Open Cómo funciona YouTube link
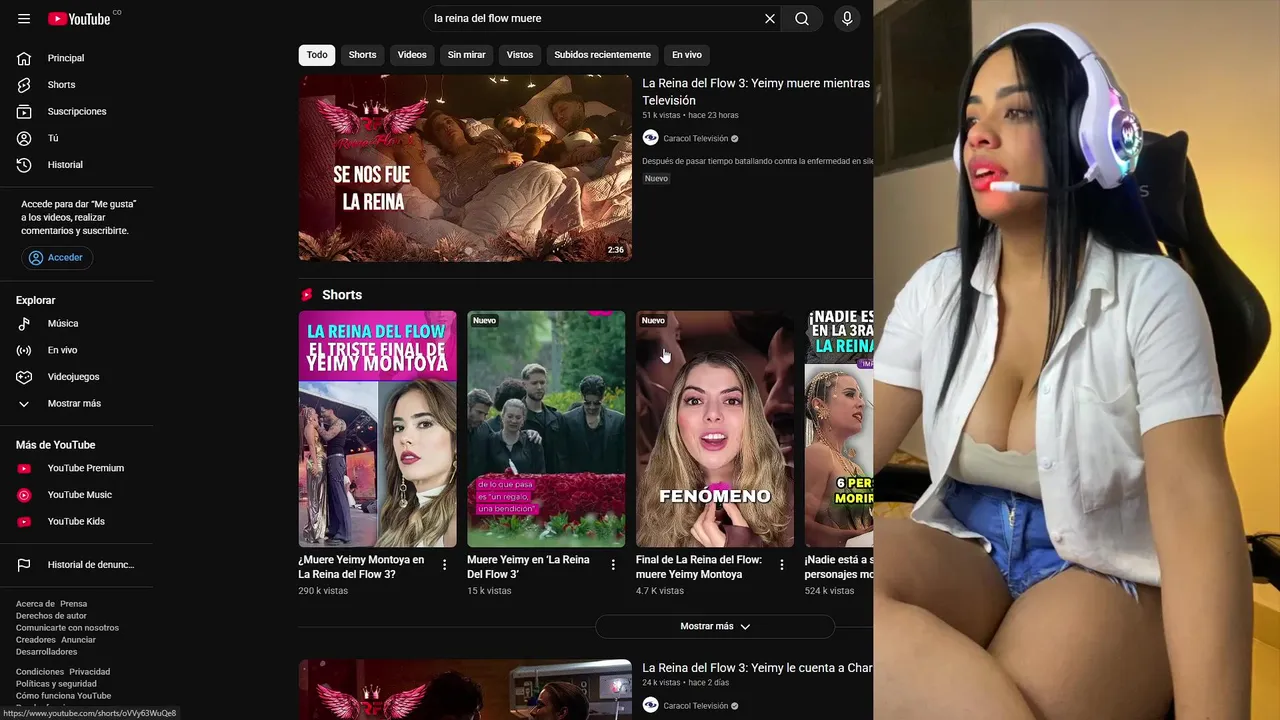The height and width of the screenshot is (720, 1280). 63,696
